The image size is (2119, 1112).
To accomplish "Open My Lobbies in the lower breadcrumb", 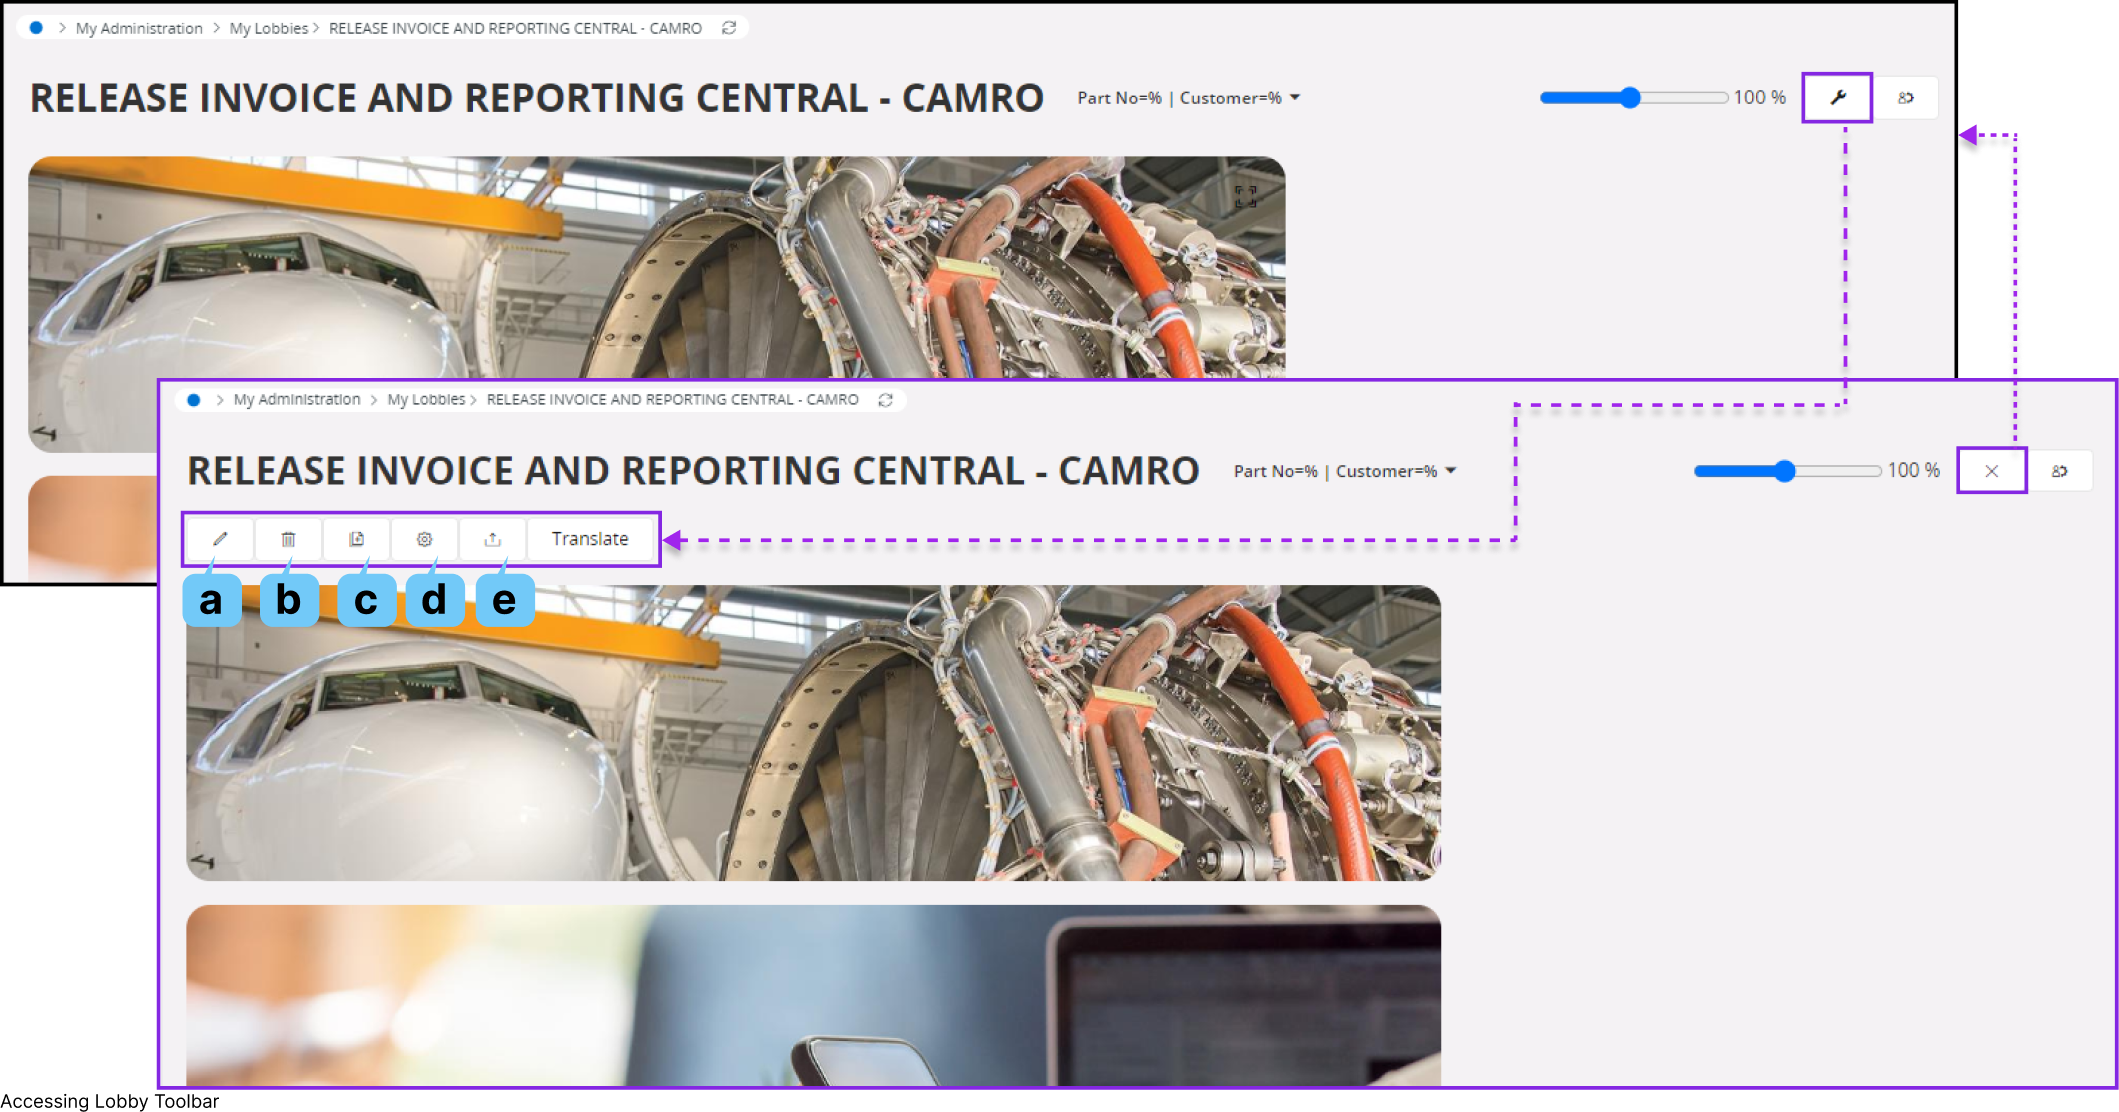I will coord(426,400).
